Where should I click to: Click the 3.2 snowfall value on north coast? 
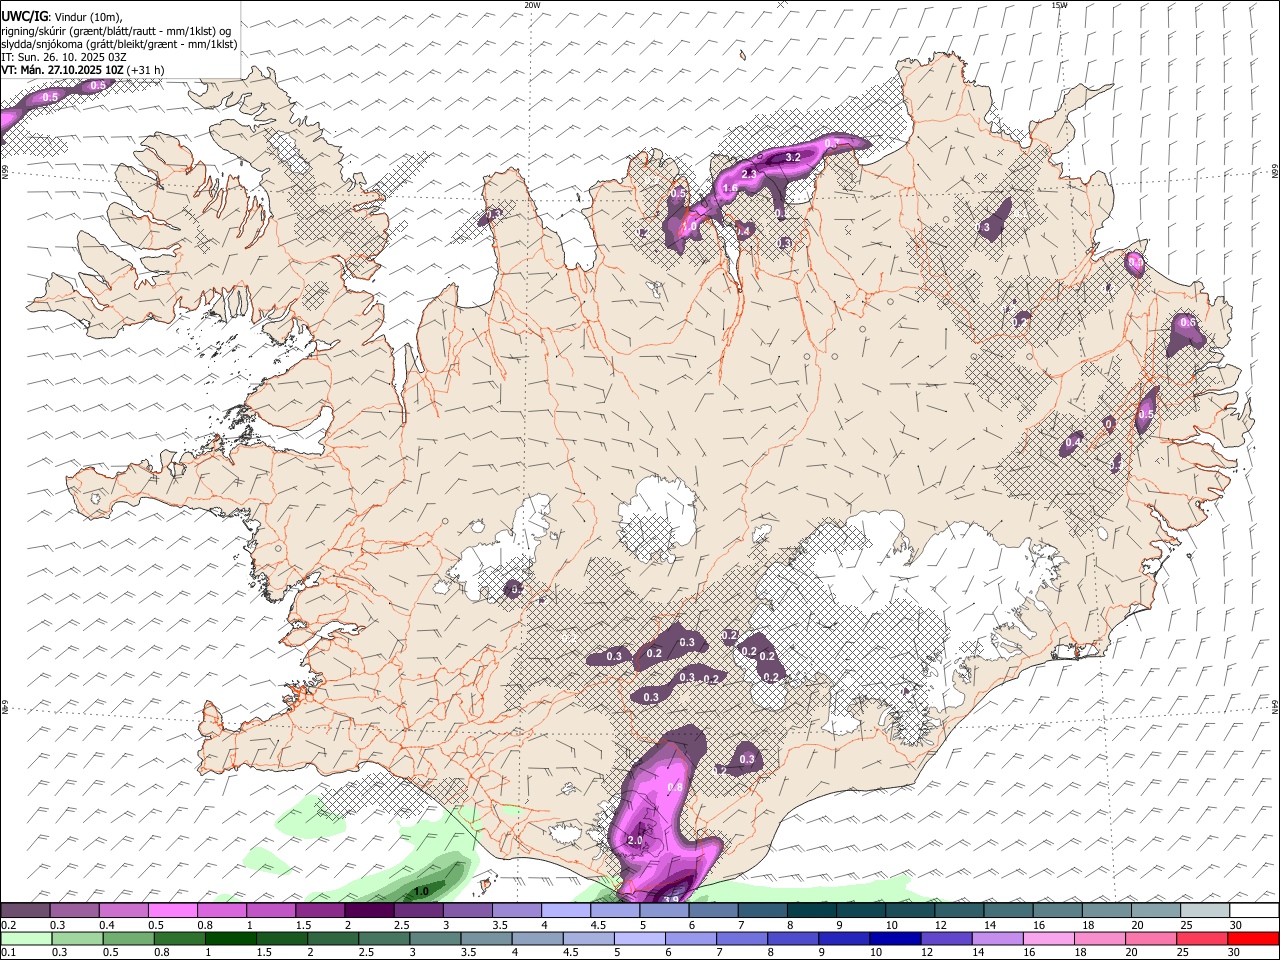click(x=793, y=157)
